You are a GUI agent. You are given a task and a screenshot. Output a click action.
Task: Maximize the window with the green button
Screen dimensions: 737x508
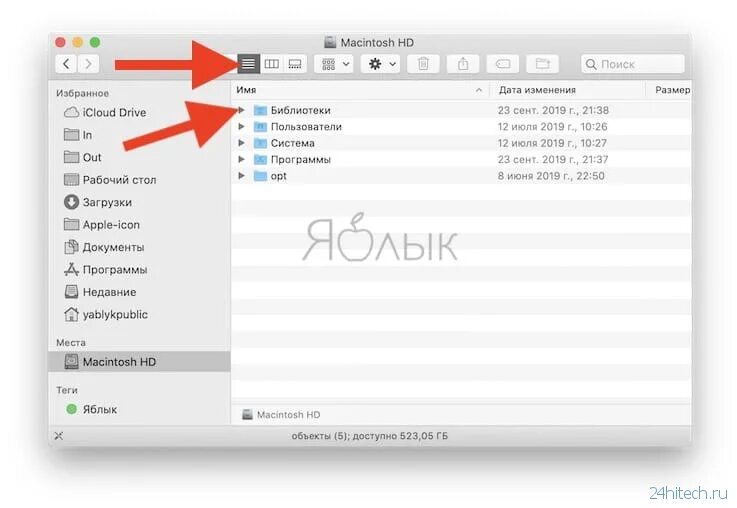(95, 42)
